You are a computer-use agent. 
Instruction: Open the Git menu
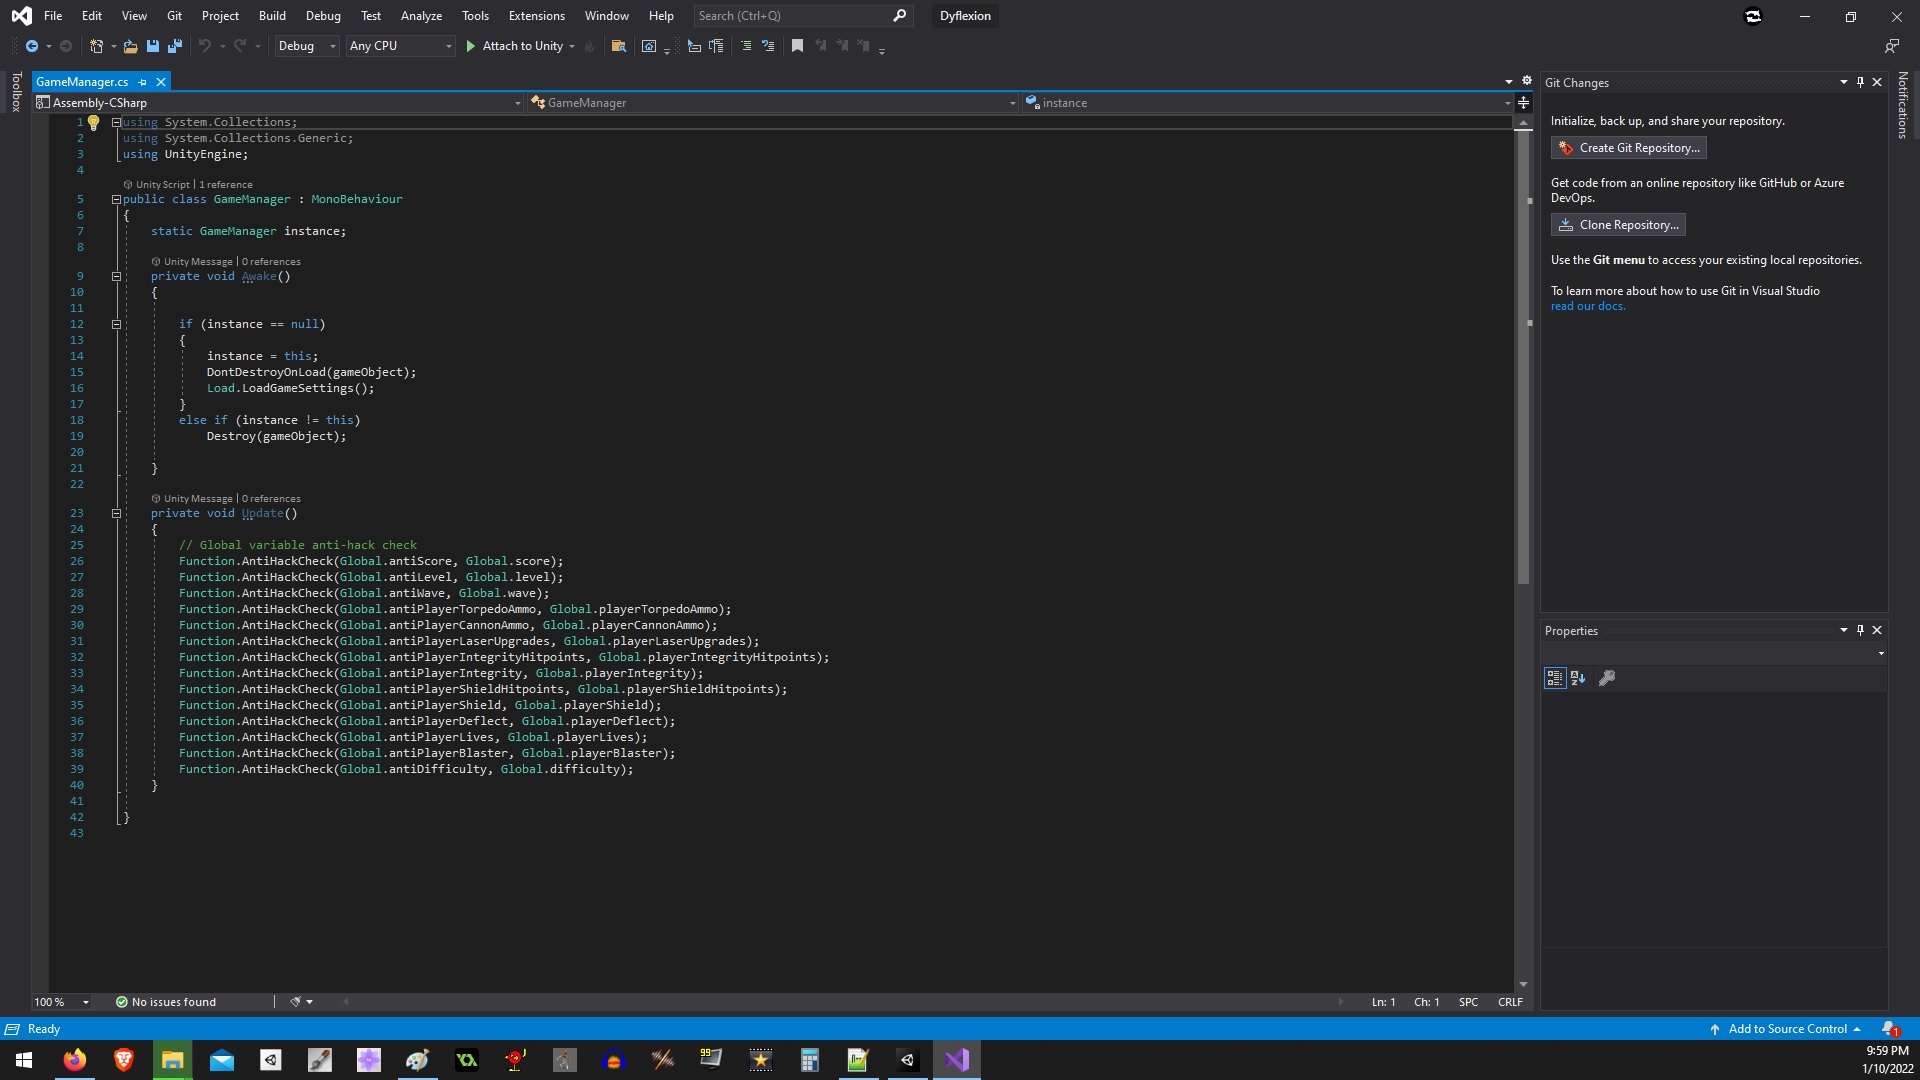coord(174,16)
